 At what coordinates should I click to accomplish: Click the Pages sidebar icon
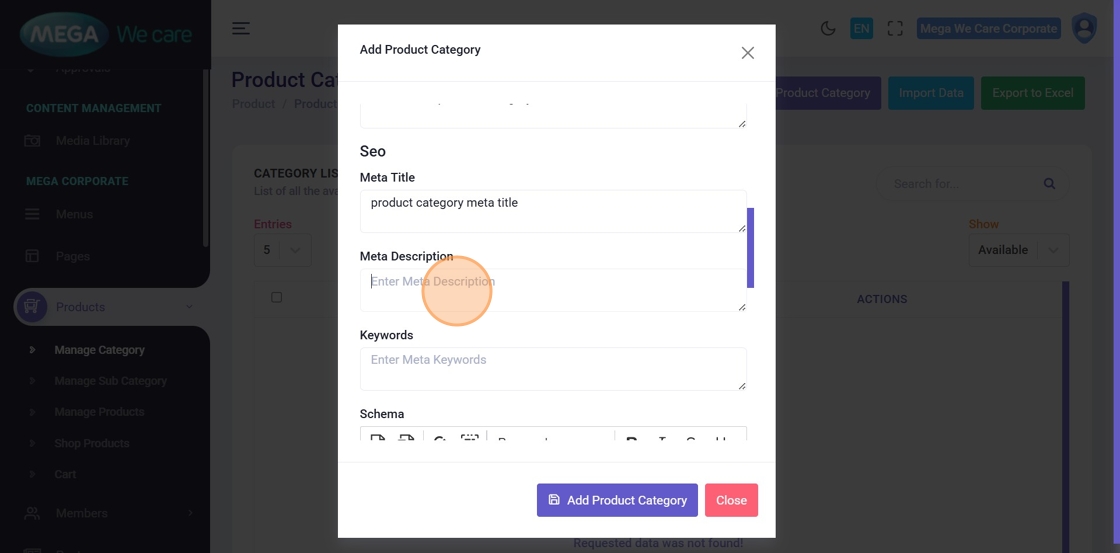coord(32,256)
